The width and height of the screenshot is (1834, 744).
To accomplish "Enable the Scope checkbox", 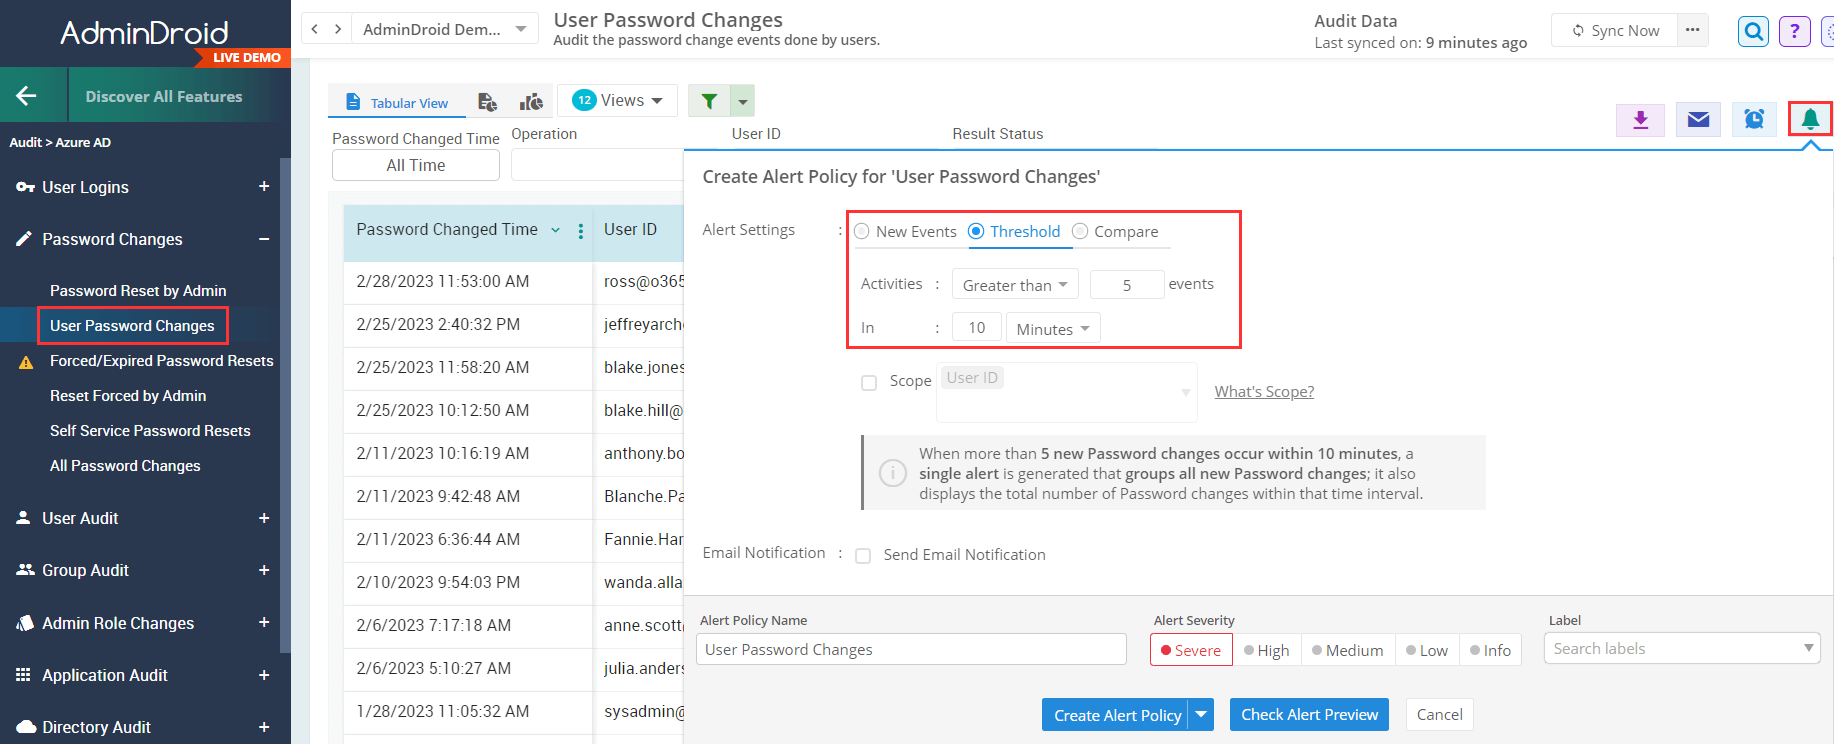I will tap(869, 382).
